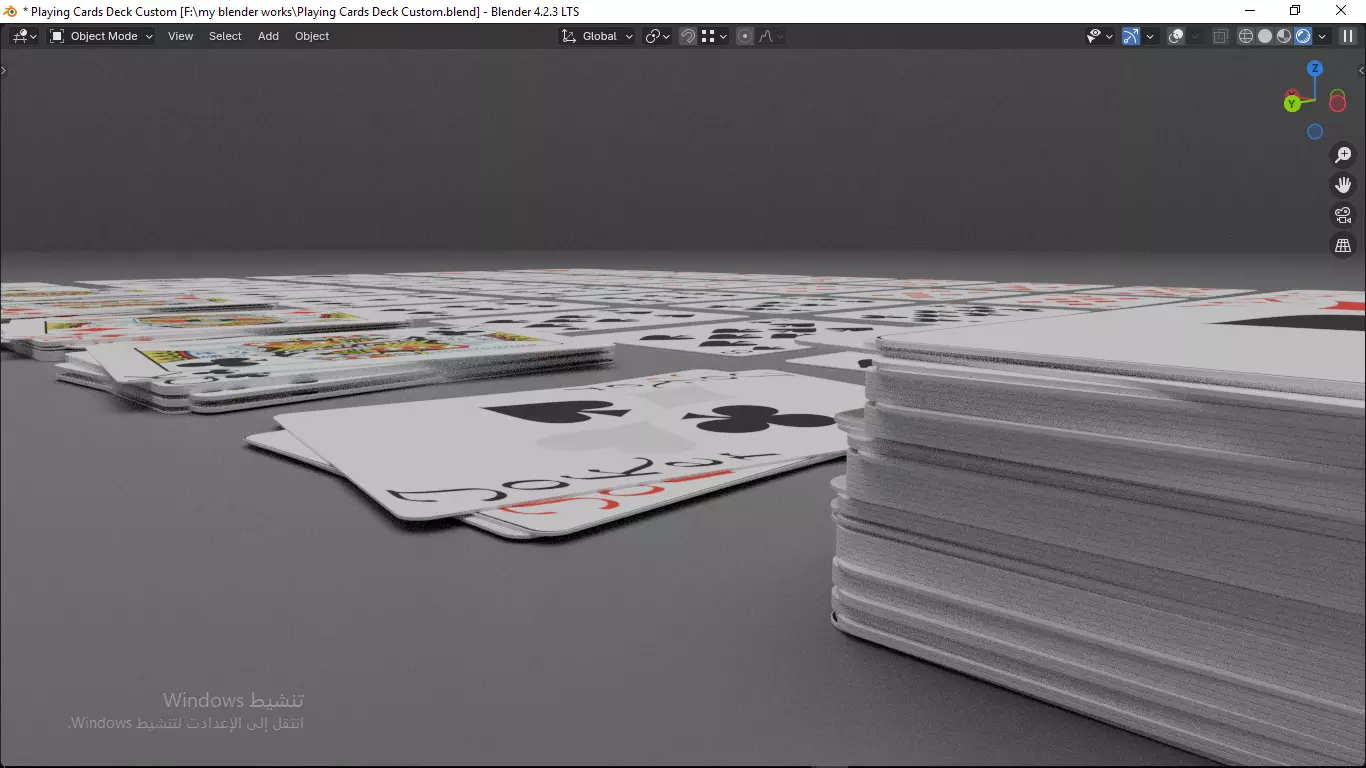This screenshot has width=1366, height=768.
Task: Open the transform pivot point dropdown
Action: click(657, 36)
